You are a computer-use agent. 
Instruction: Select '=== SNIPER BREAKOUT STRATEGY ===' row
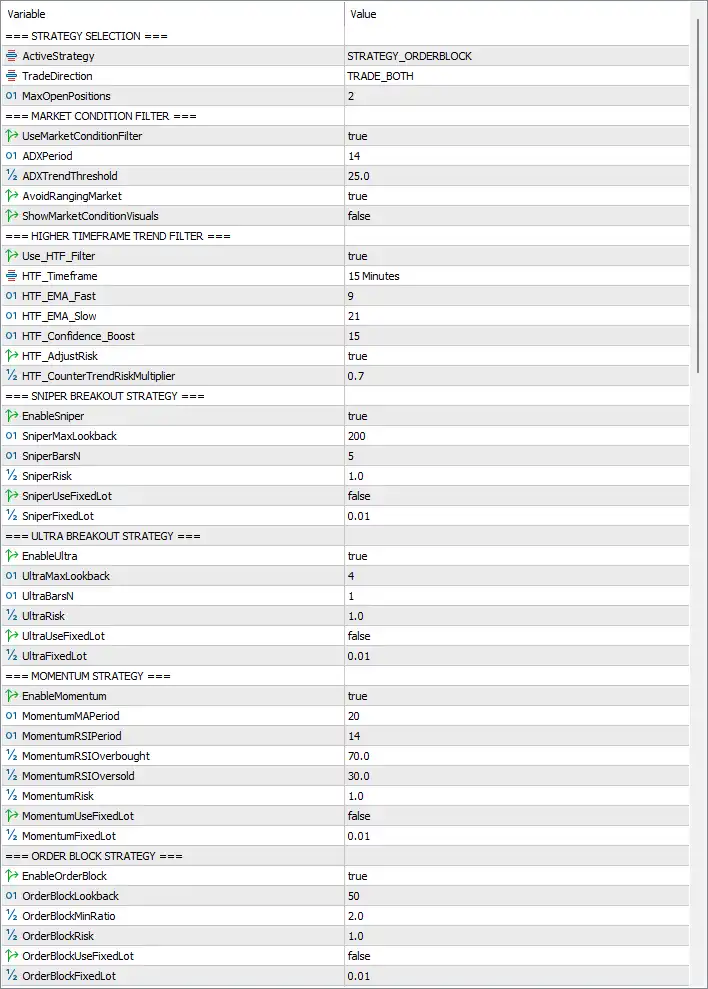[x=345, y=396]
